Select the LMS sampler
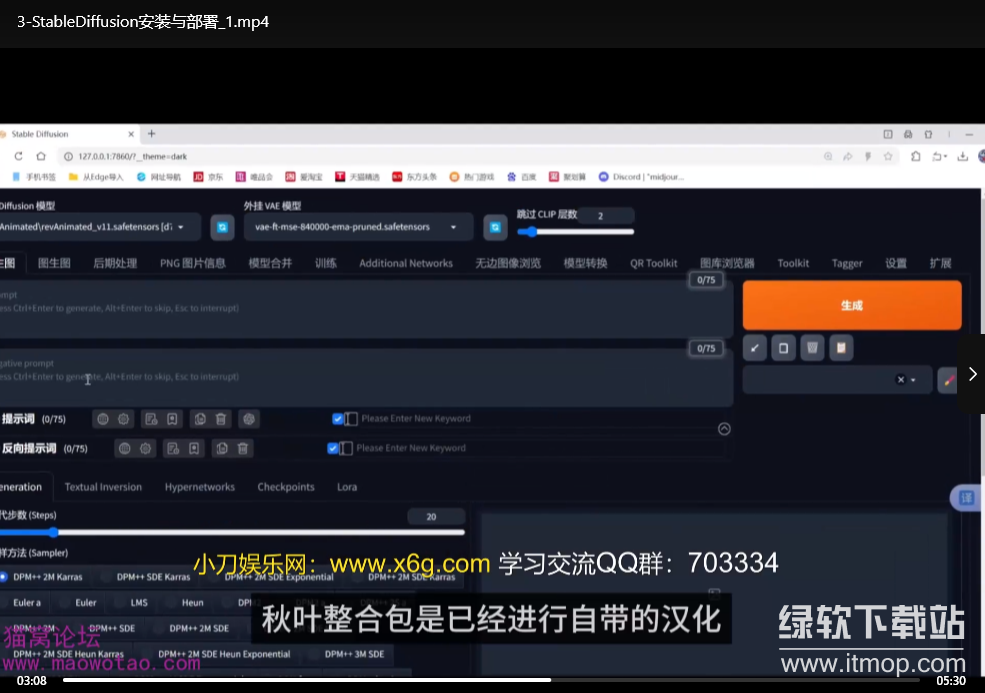985x693 pixels. [133, 603]
